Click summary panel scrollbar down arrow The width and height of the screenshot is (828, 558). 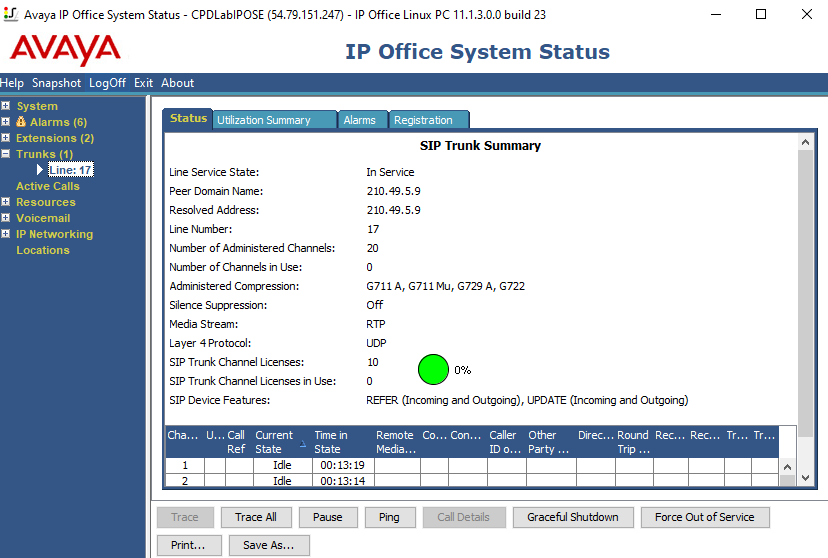click(x=805, y=478)
